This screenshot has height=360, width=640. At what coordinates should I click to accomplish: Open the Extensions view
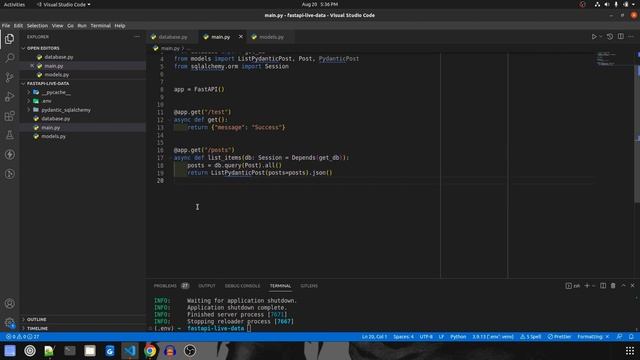[x=9, y=116]
